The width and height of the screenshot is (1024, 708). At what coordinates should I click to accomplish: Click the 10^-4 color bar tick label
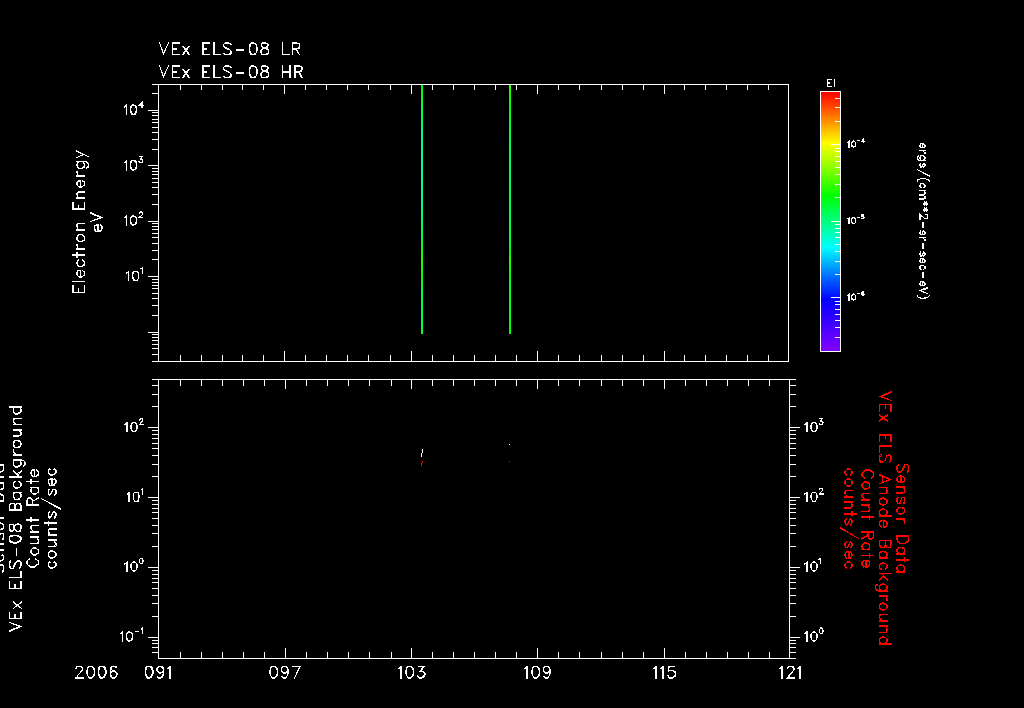point(856,144)
